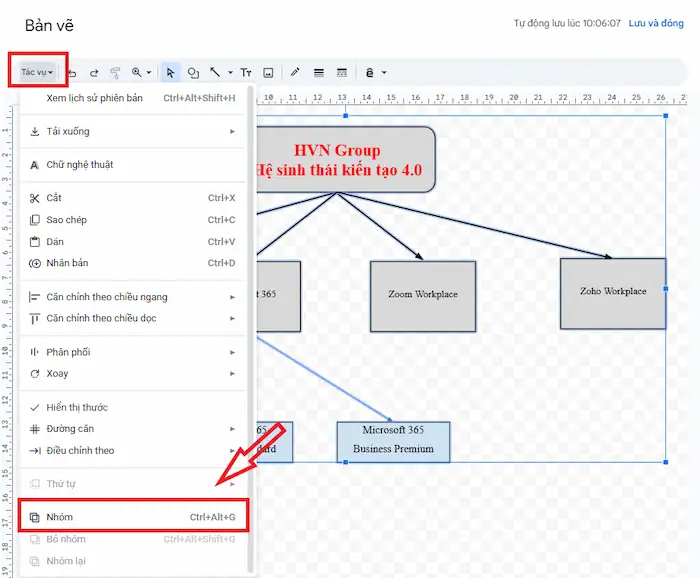Viewport: 700px width, 578px height.
Task: Select the Zoom Workplace box
Action: click(x=423, y=296)
